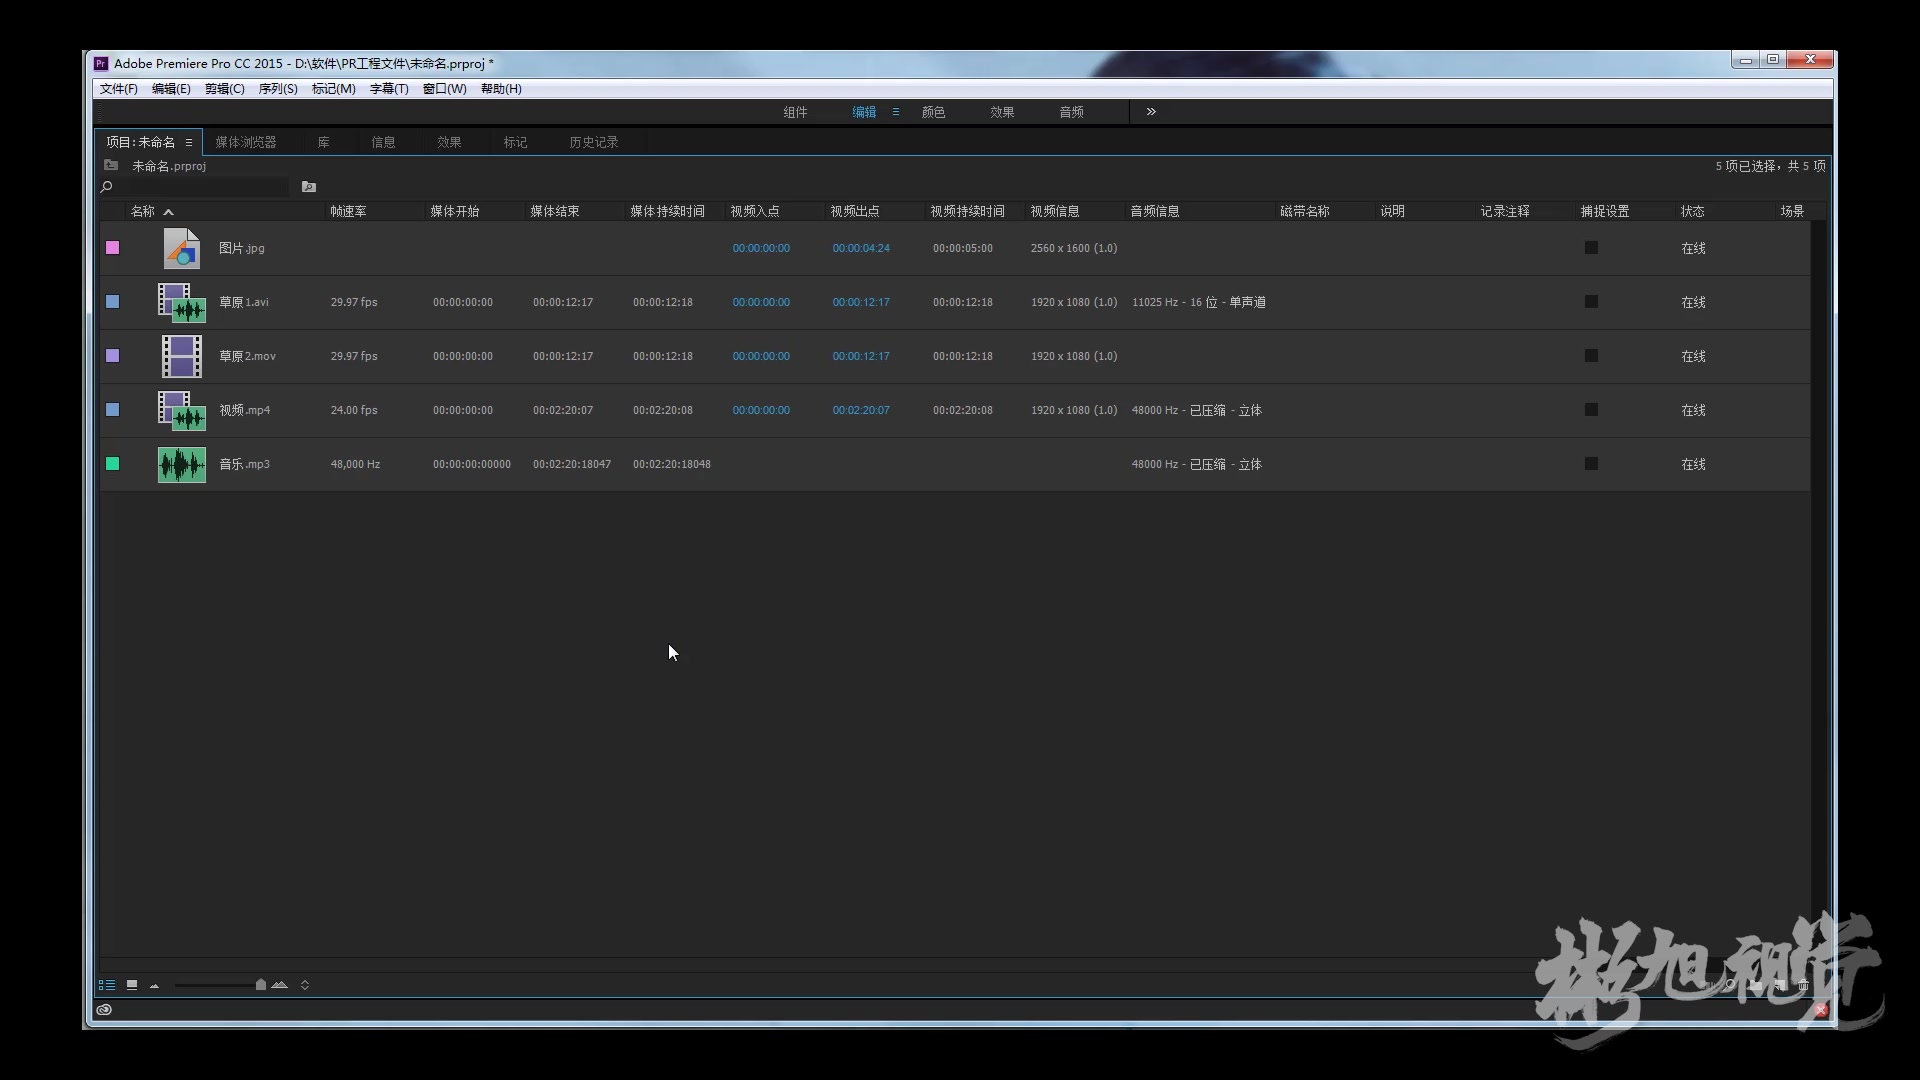Click the large mountain zoom-in icon

tap(280, 985)
